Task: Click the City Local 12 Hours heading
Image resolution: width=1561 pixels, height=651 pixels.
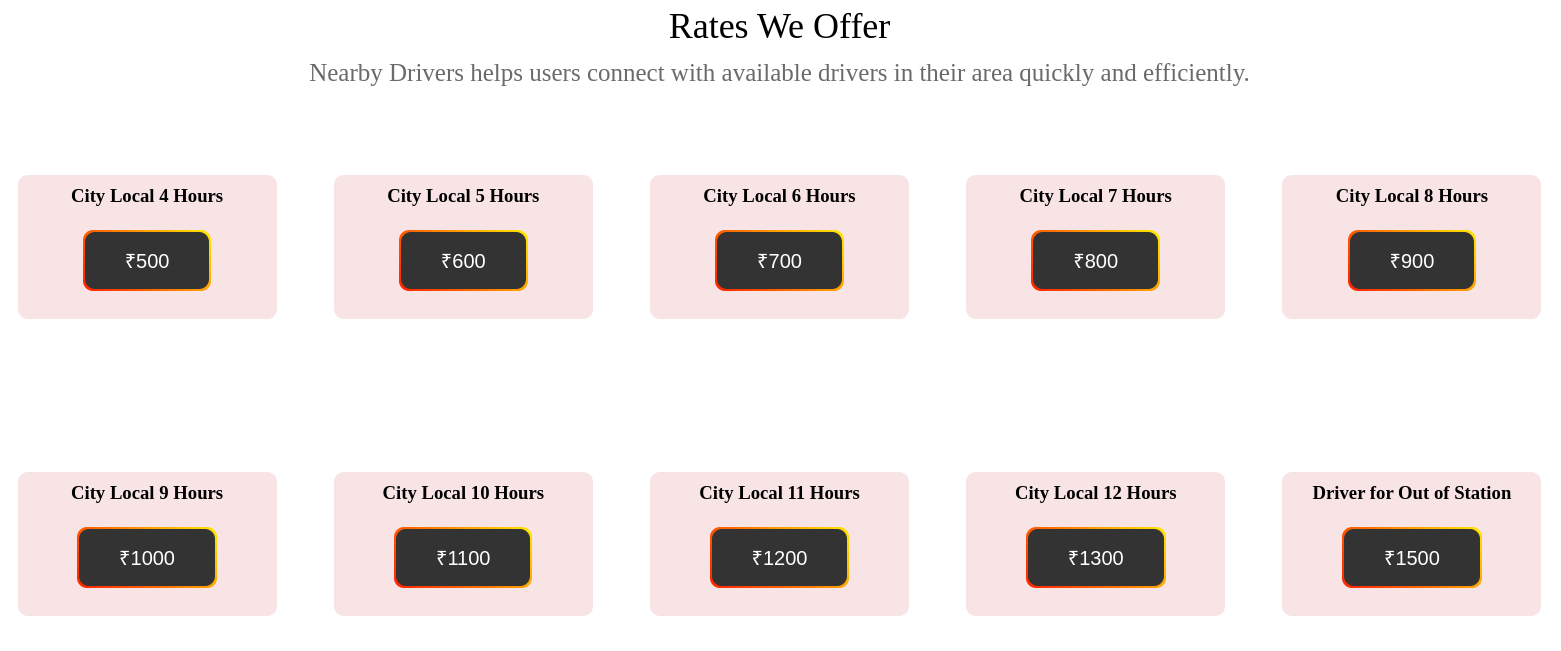Action: tap(1095, 493)
